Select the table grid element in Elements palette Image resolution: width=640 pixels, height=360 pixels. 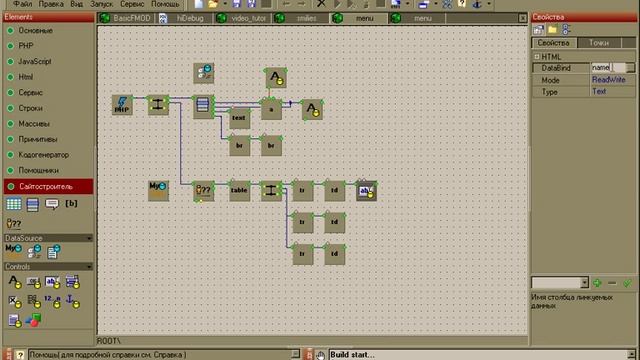pyautogui.click(x=13, y=204)
